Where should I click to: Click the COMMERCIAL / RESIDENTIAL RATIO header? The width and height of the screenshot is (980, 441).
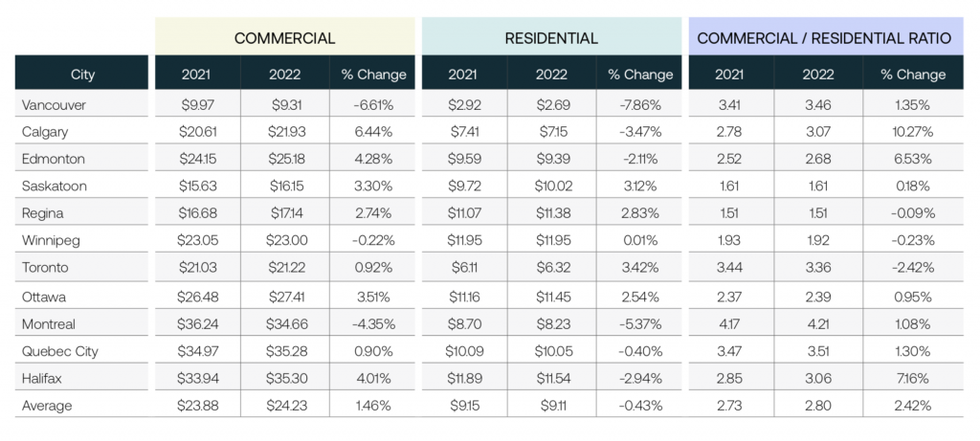click(x=820, y=38)
